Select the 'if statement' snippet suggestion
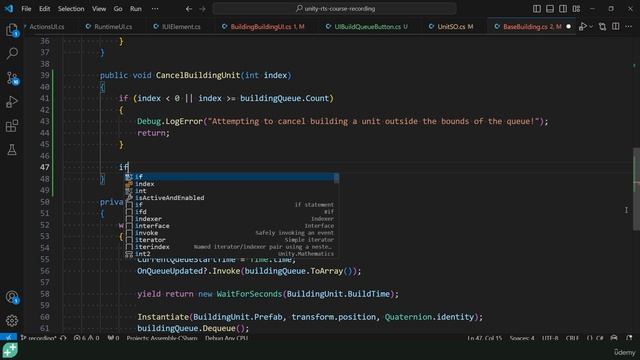Viewport: 640px width, 360px height. point(231,204)
